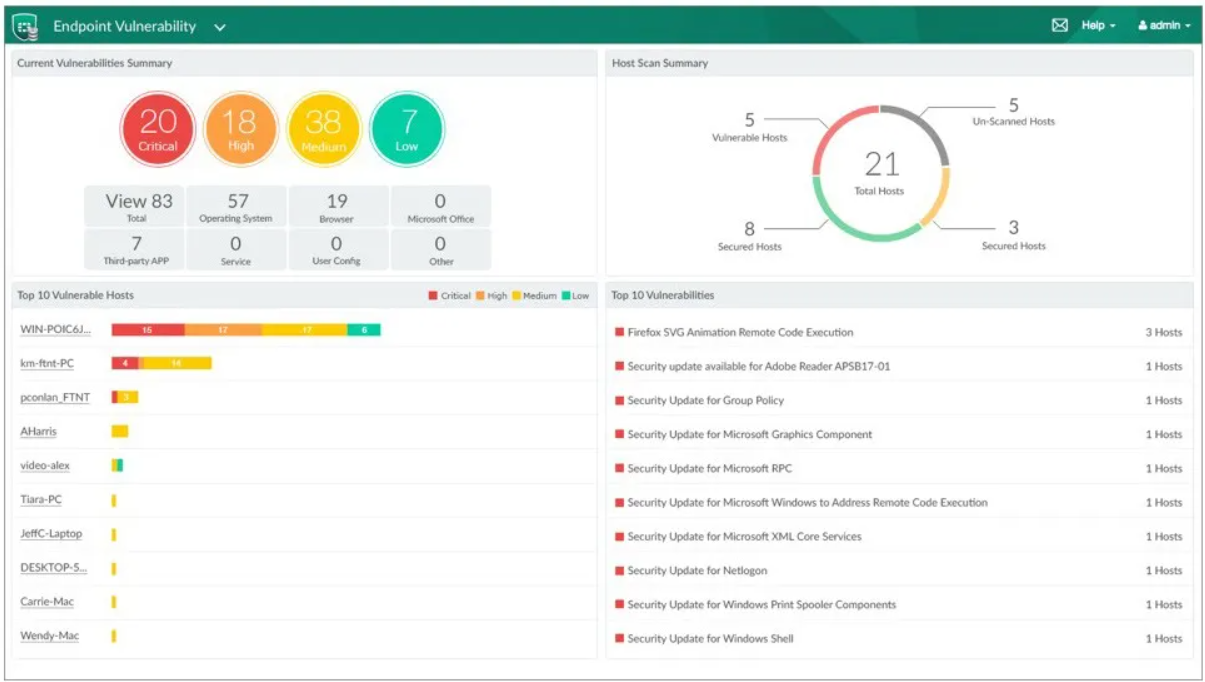Click the green Low vulnerabilities circle
The width and height of the screenshot is (1205, 682).
[x=407, y=129]
